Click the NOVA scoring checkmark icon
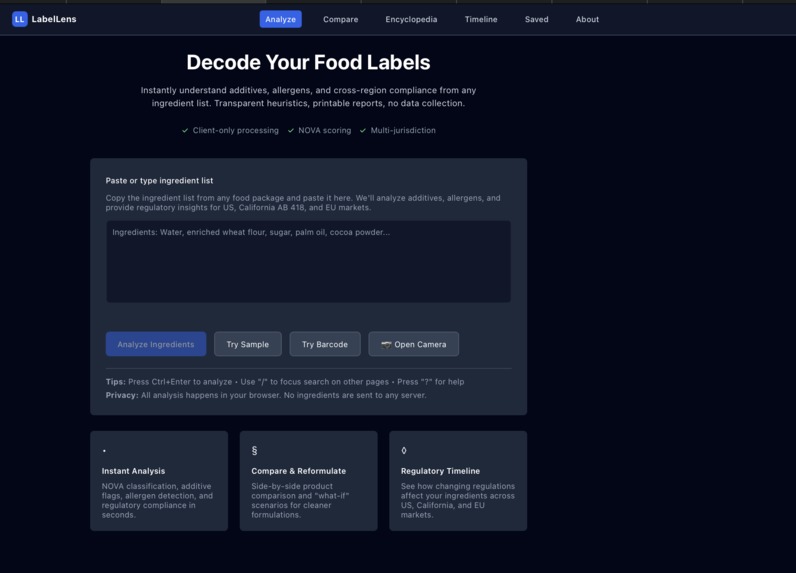Screen dimensions: 796x573 coord(291,130)
